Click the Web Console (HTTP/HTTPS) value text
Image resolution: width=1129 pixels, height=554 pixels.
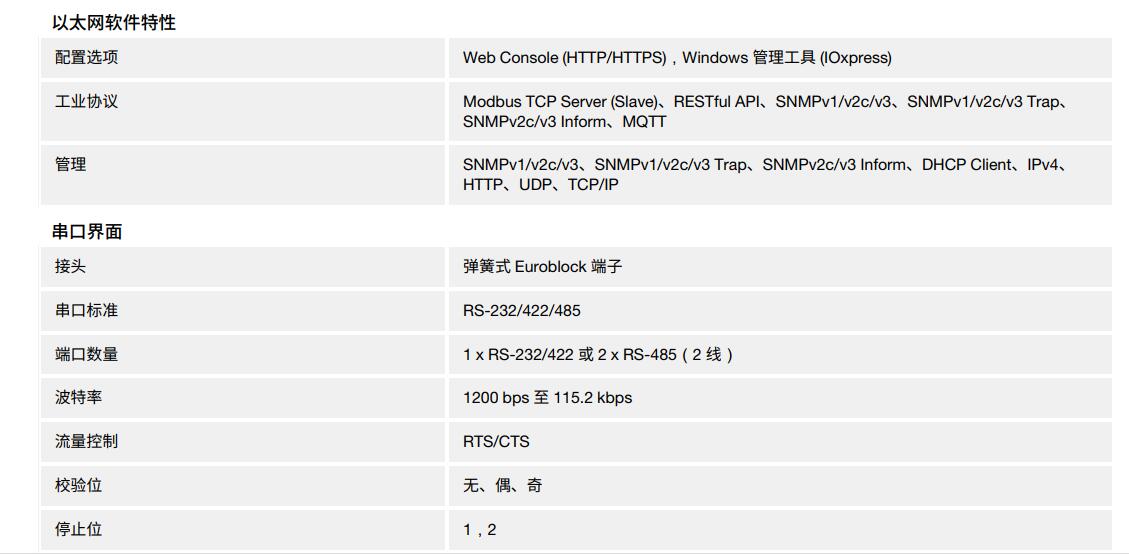pos(564,58)
